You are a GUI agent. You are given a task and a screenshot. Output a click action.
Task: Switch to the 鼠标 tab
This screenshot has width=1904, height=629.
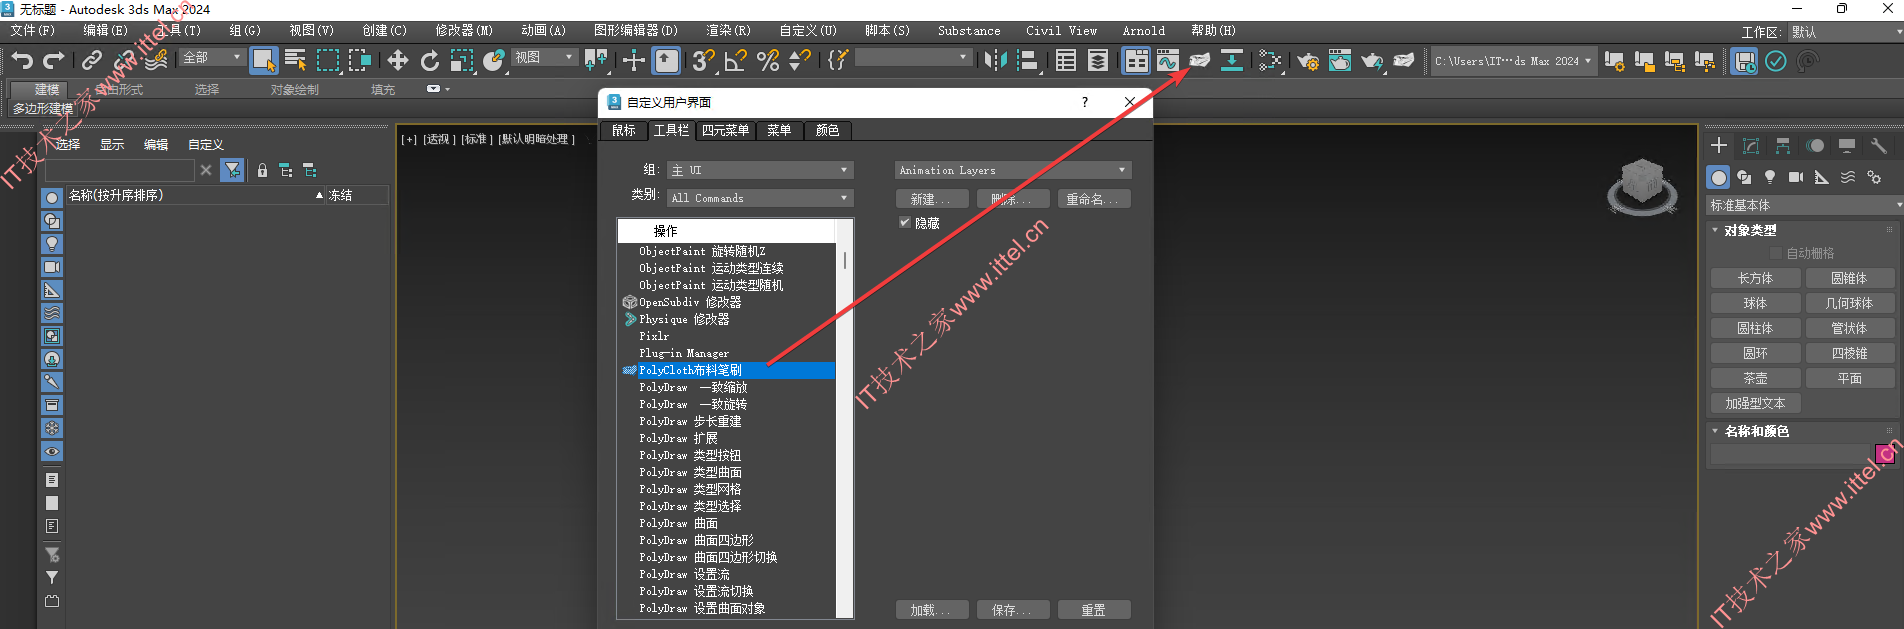click(624, 130)
